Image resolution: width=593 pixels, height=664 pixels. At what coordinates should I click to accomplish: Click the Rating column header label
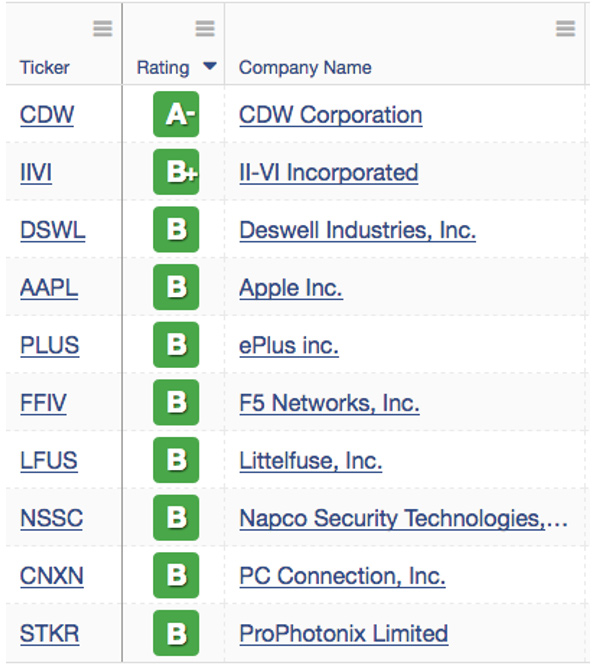(163, 68)
